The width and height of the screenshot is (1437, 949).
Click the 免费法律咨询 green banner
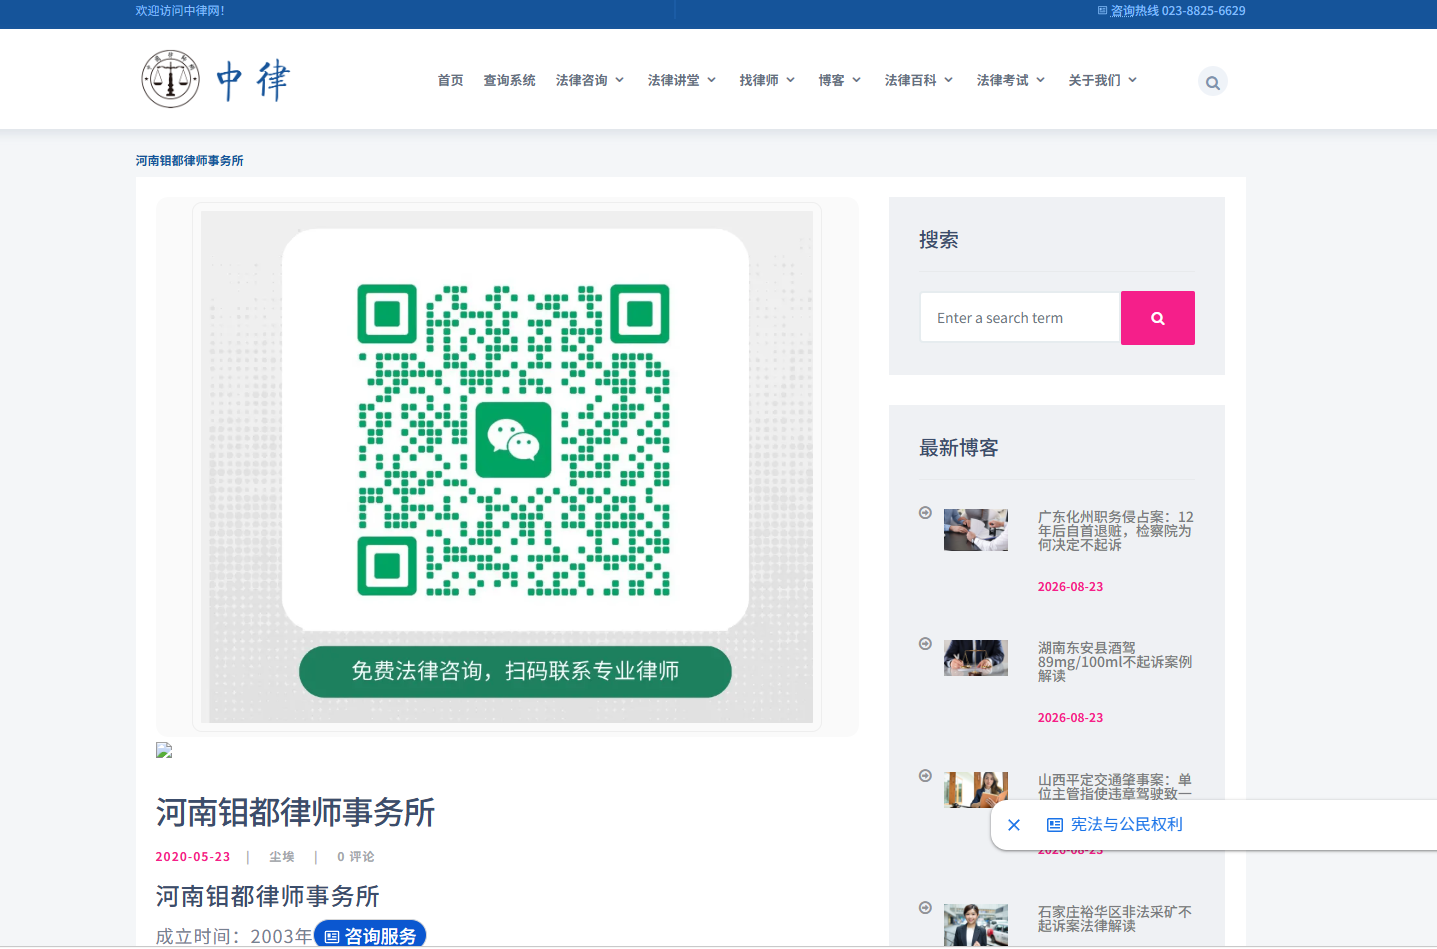515,671
